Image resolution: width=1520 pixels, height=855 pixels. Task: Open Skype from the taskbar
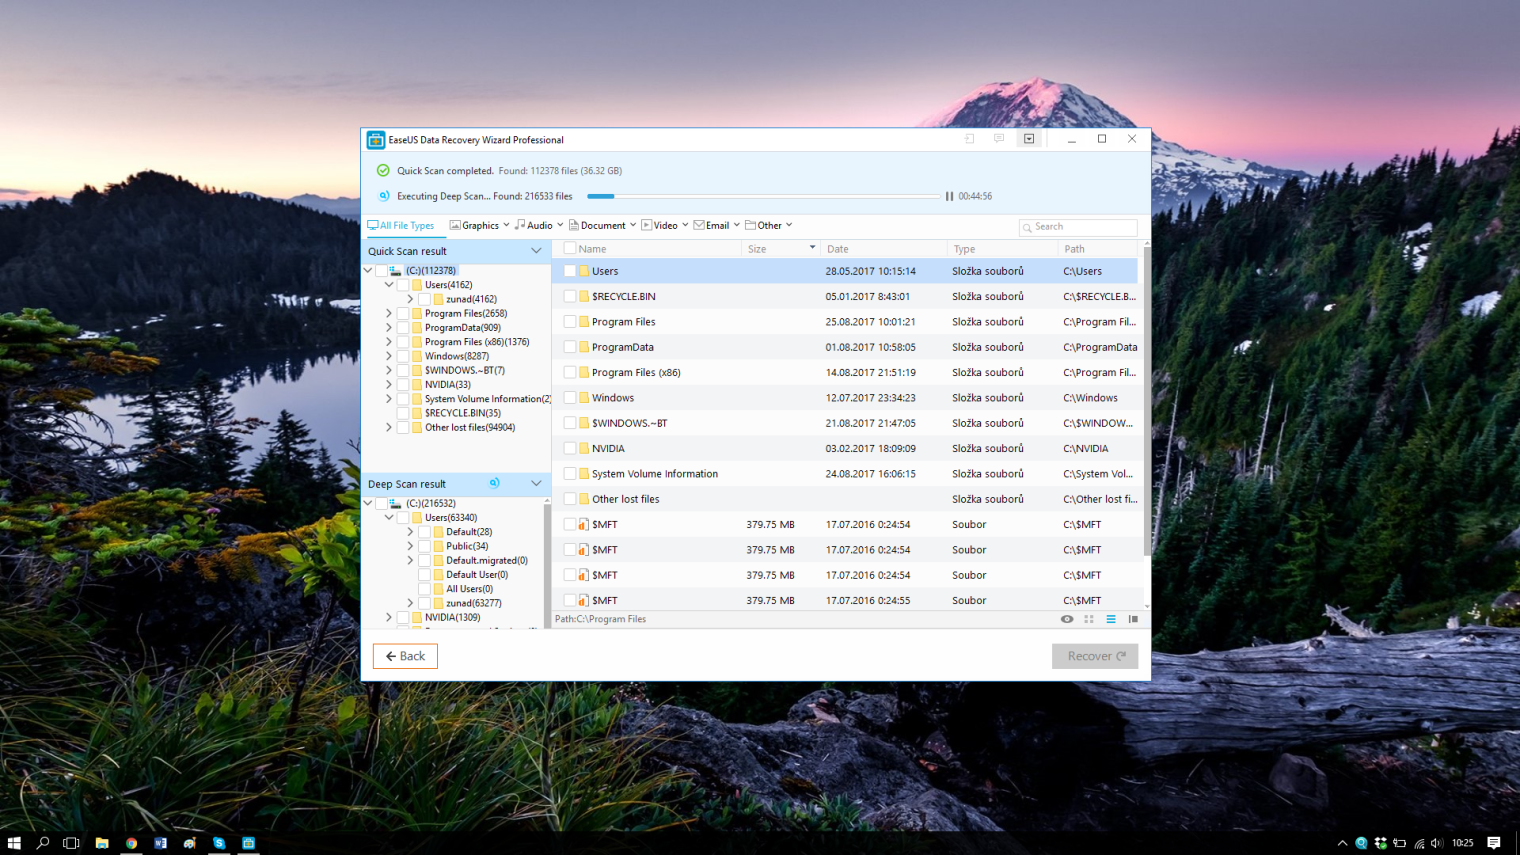pyautogui.click(x=219, y=843)
